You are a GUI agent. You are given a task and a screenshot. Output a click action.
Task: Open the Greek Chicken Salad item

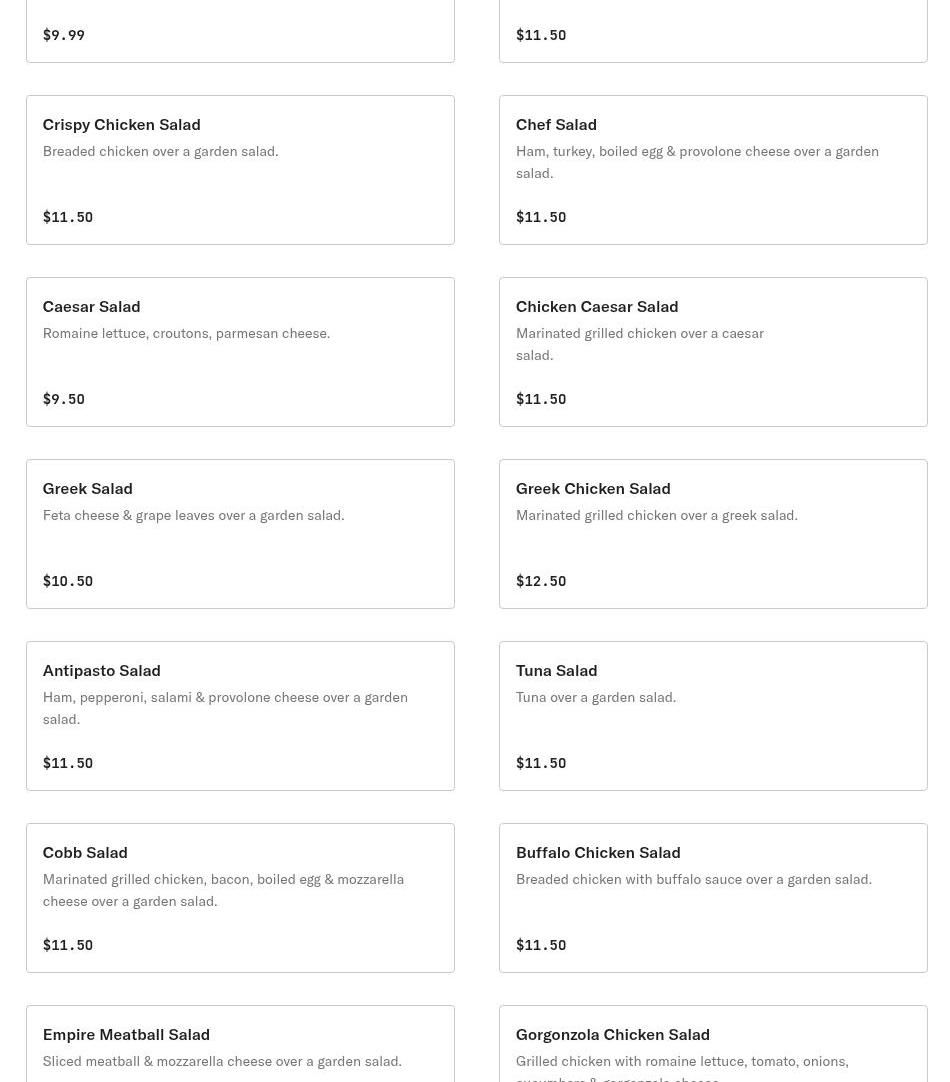click(x=713, y=534)
